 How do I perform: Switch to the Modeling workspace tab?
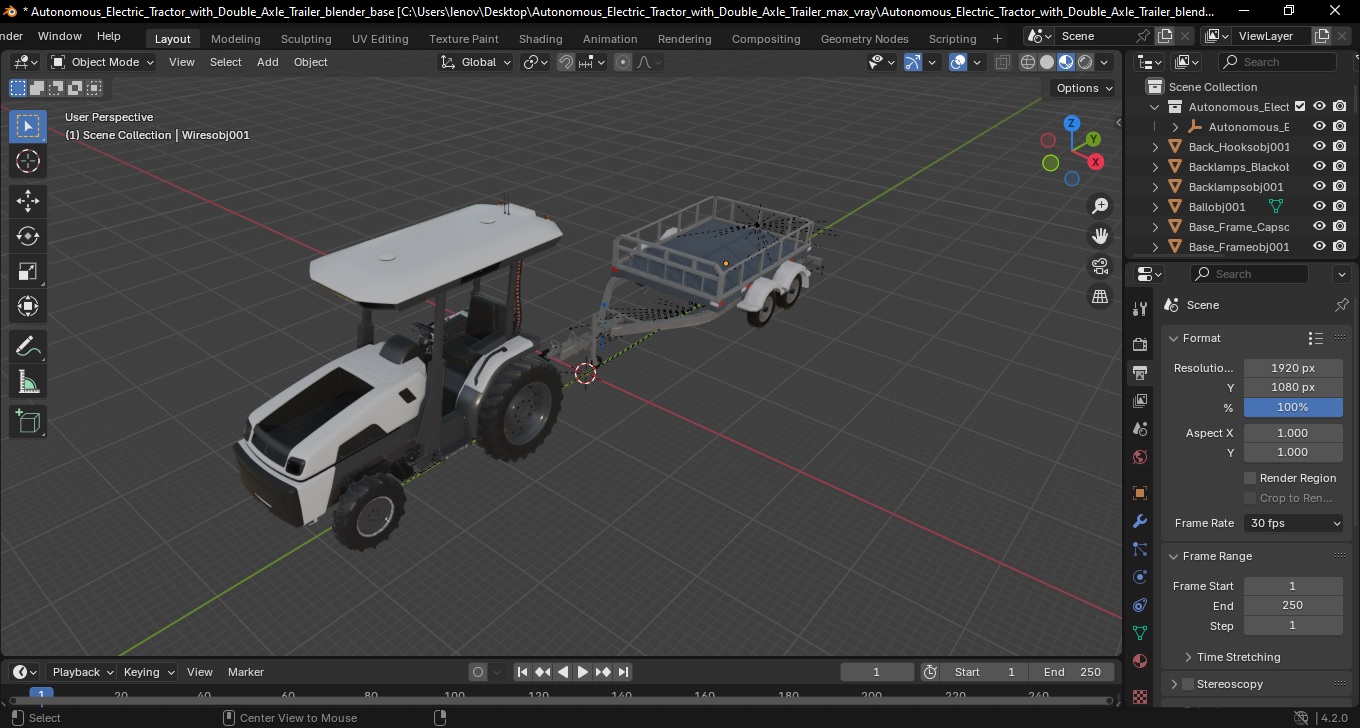[235, 39]
